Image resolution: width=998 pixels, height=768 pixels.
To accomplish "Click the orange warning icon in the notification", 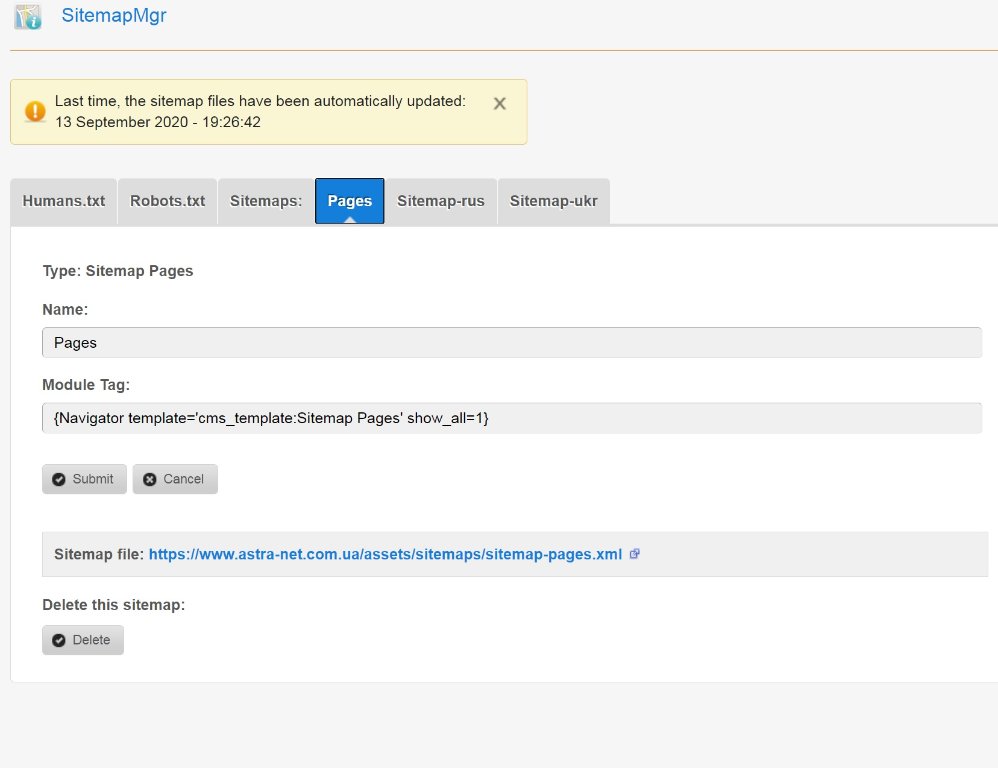I will tap(35, 111).
